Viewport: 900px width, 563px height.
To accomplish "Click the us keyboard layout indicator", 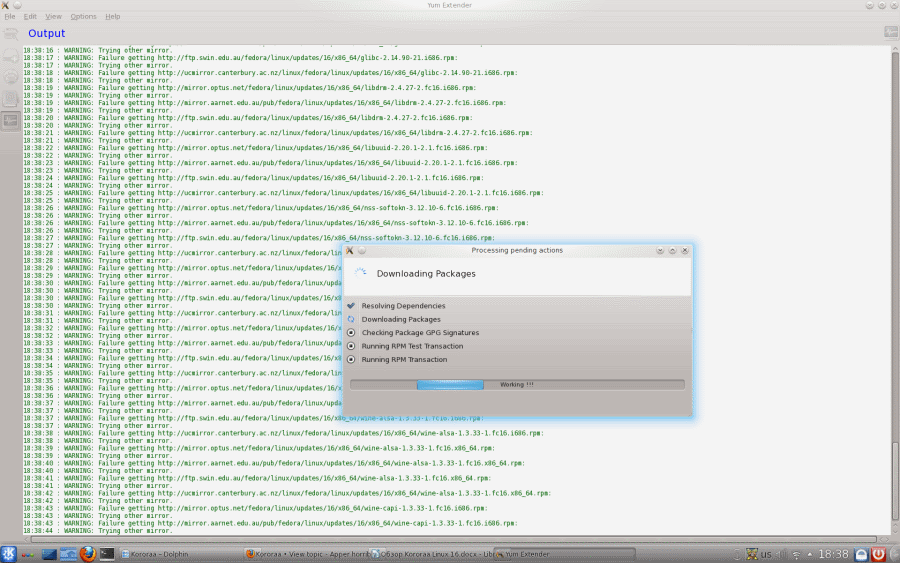I will [766, 554].
